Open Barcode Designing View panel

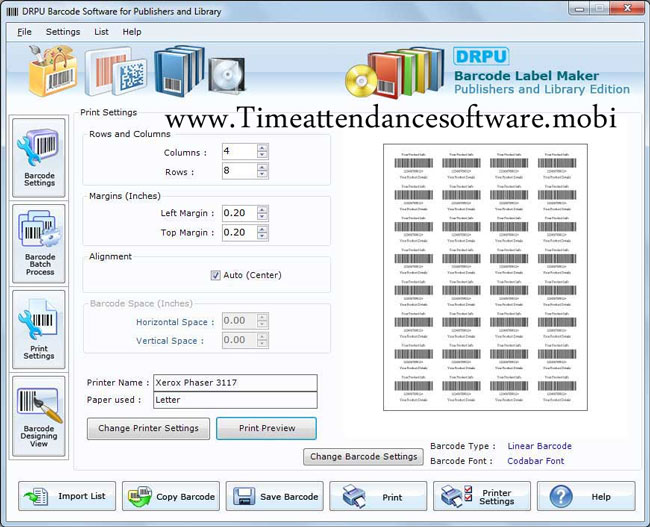point(39,416)
